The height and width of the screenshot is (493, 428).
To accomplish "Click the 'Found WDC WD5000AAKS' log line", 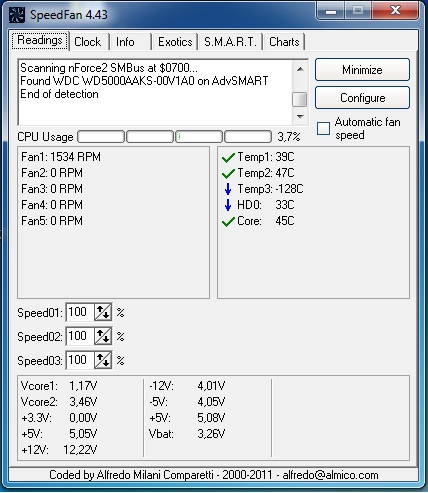I will point(144,81).
